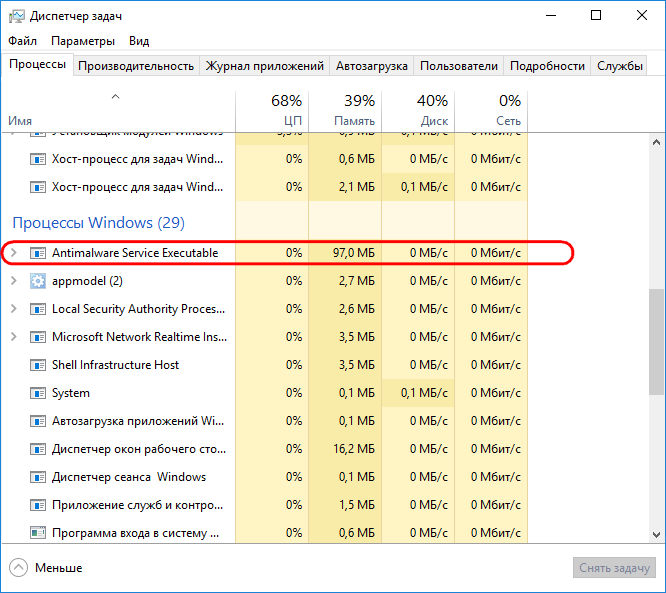
Task: Sort by the Память 39% column header
Action: (x=345, y=111)
